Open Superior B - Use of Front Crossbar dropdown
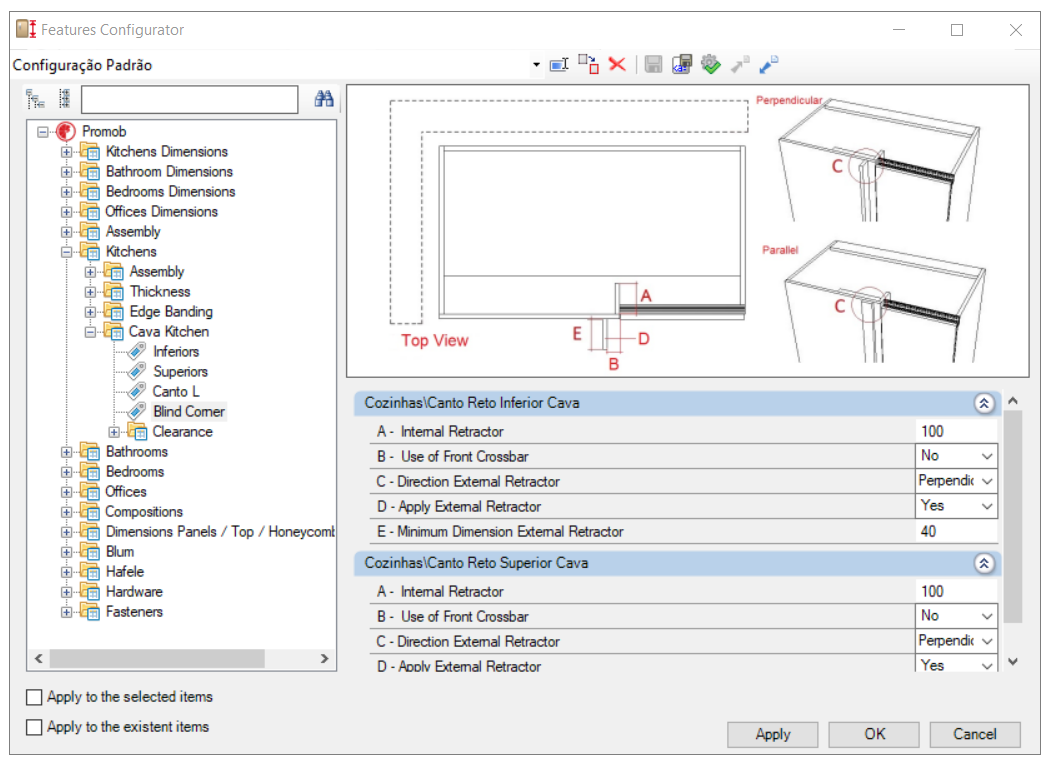 click(986, 617)
